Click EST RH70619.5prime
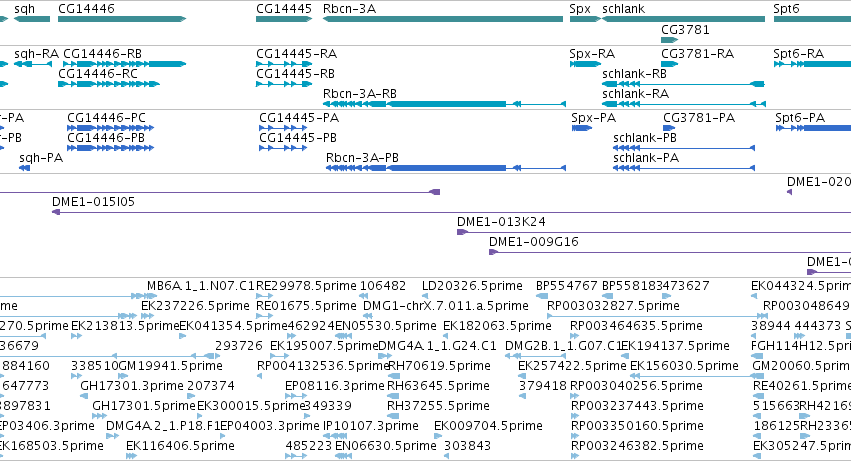This screenshot has width=851, height=461. 439,366
